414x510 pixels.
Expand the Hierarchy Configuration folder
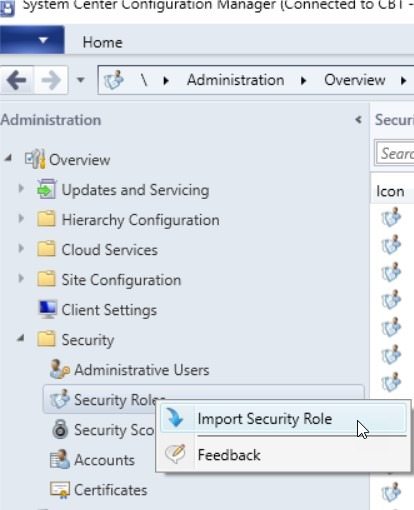coord(21,219)
